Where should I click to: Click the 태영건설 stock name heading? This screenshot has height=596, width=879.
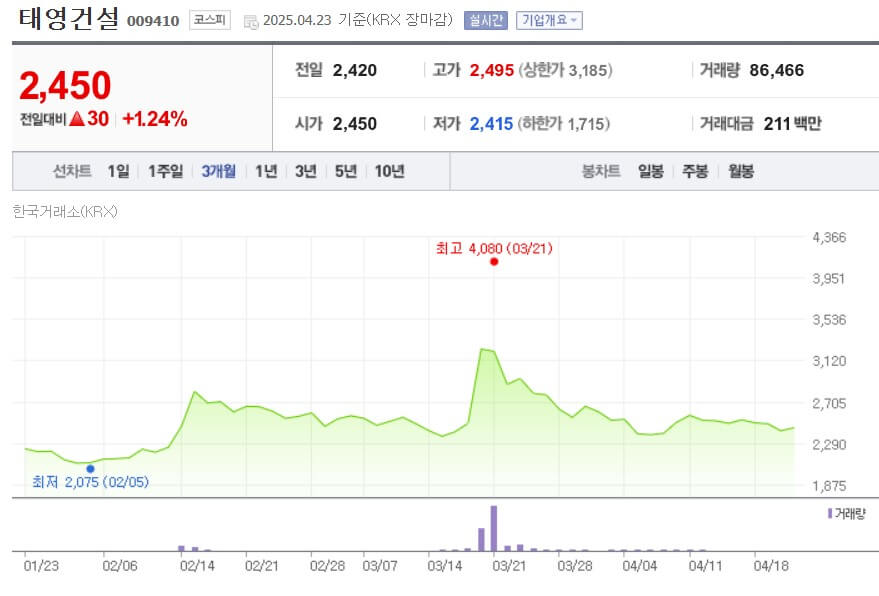69,19
